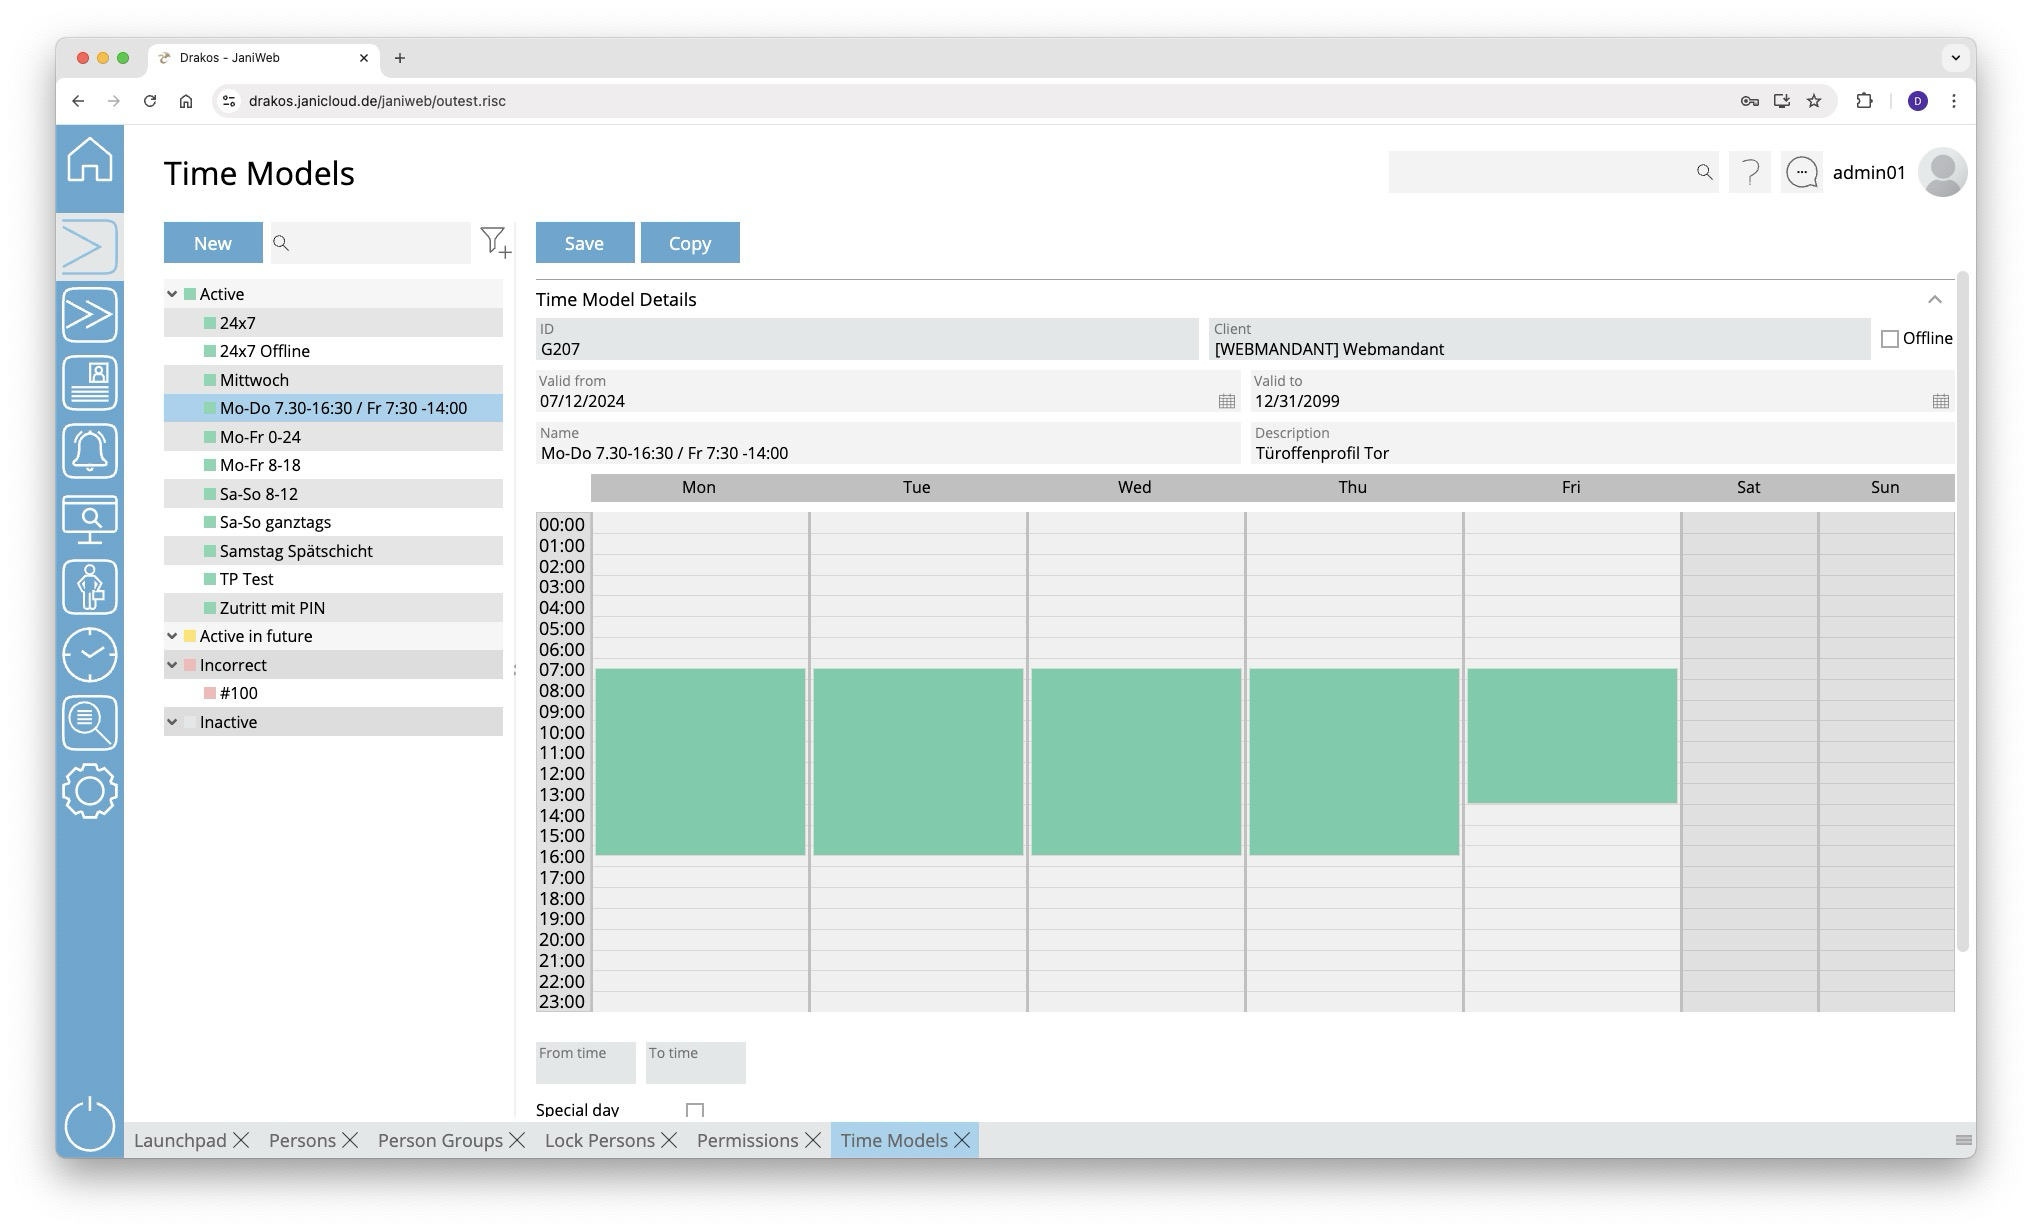Open the gear settings sidebar icon

(90, 791)
